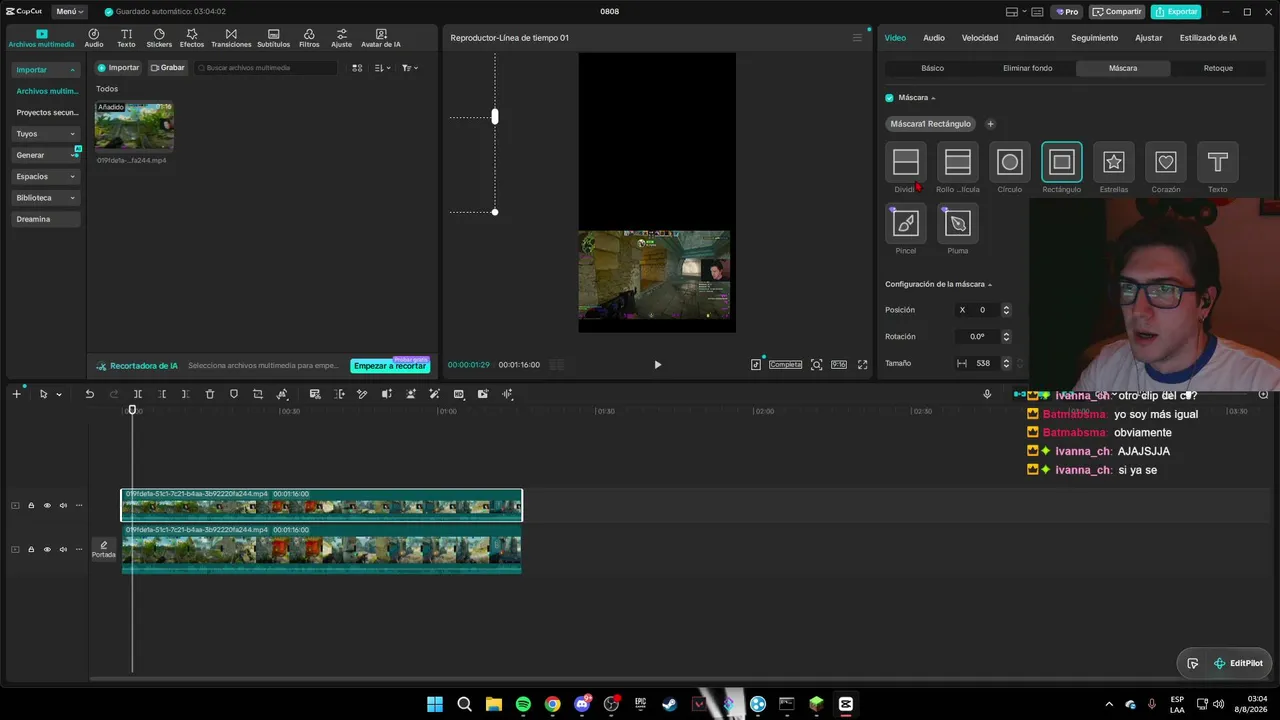Delete the selected clip

point(210,394)
